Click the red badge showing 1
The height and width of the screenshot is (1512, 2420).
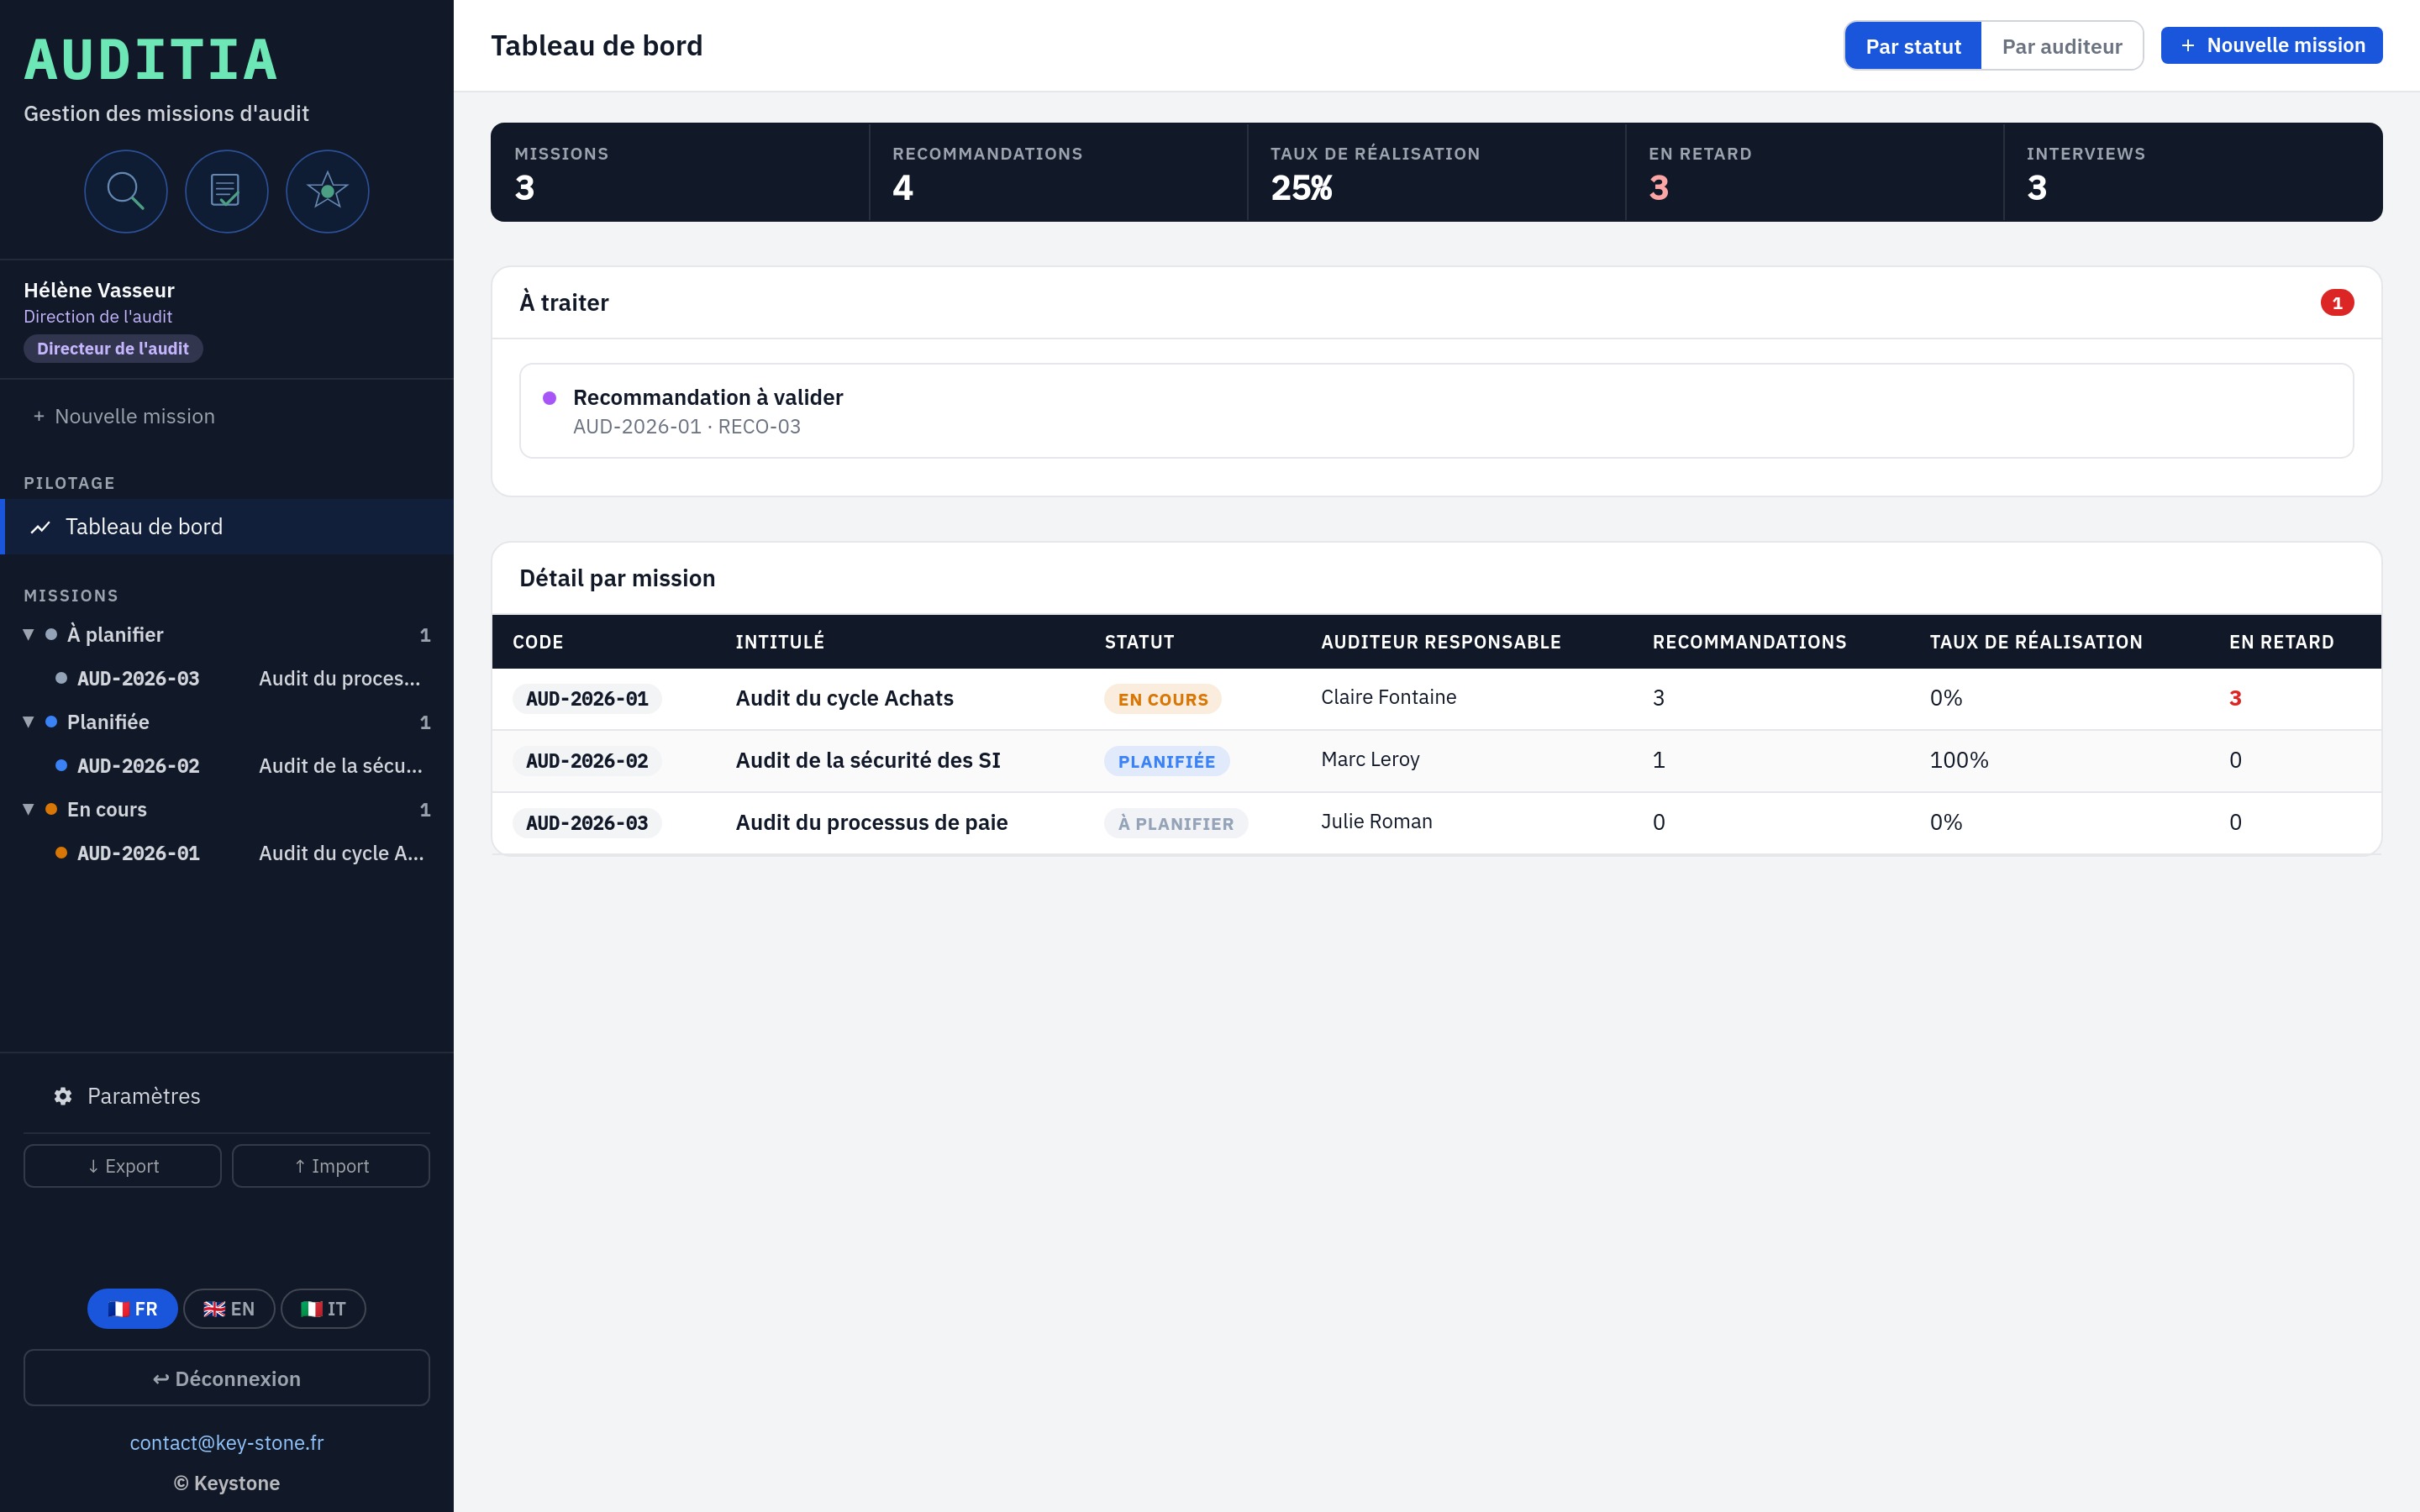point(2337,303)
